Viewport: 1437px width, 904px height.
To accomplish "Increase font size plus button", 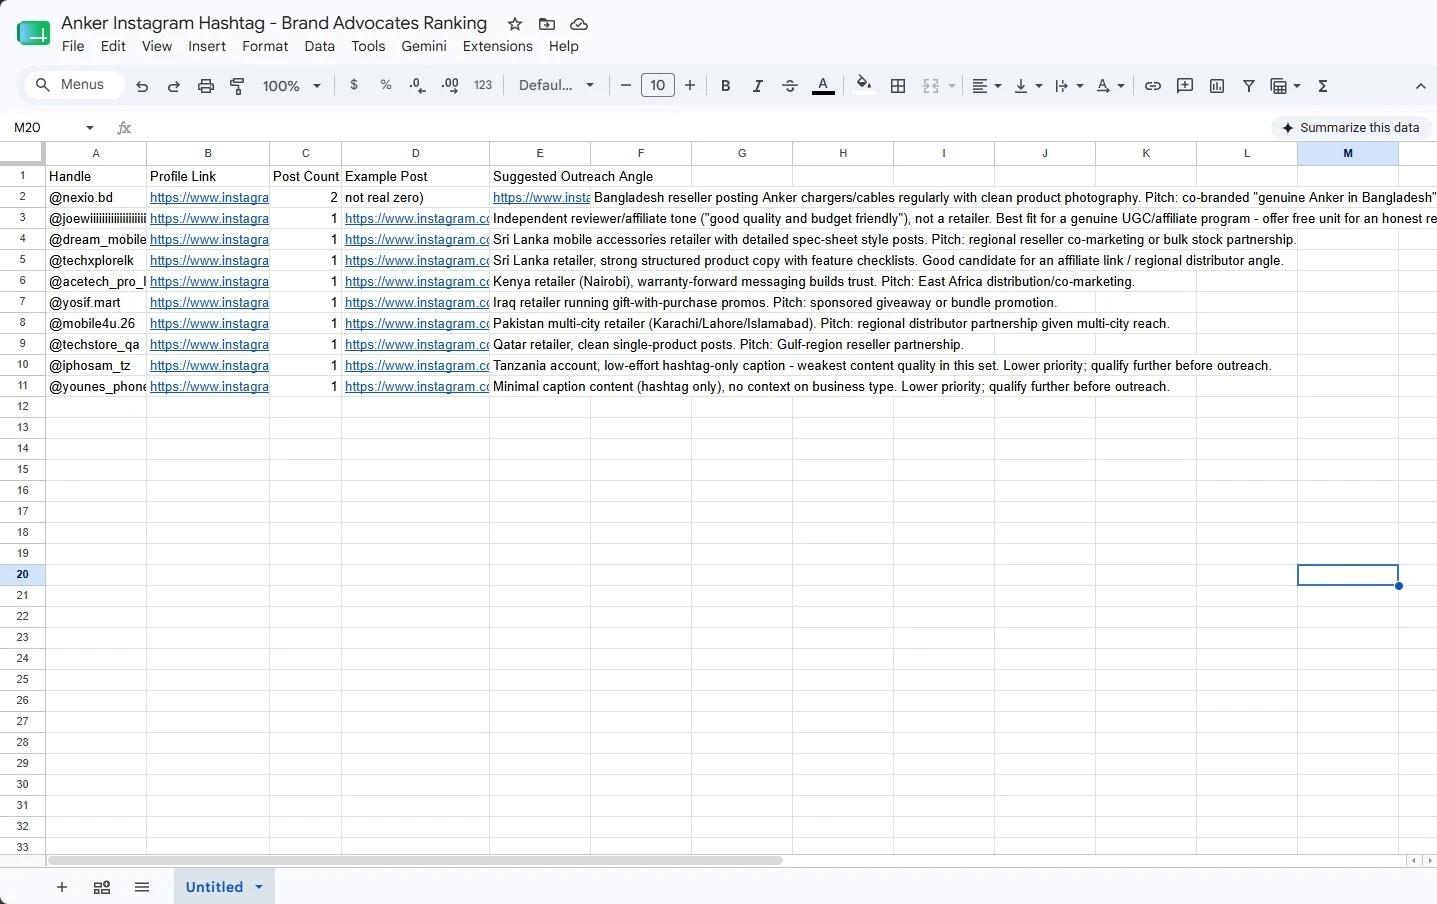I will [x=690, y=86].
